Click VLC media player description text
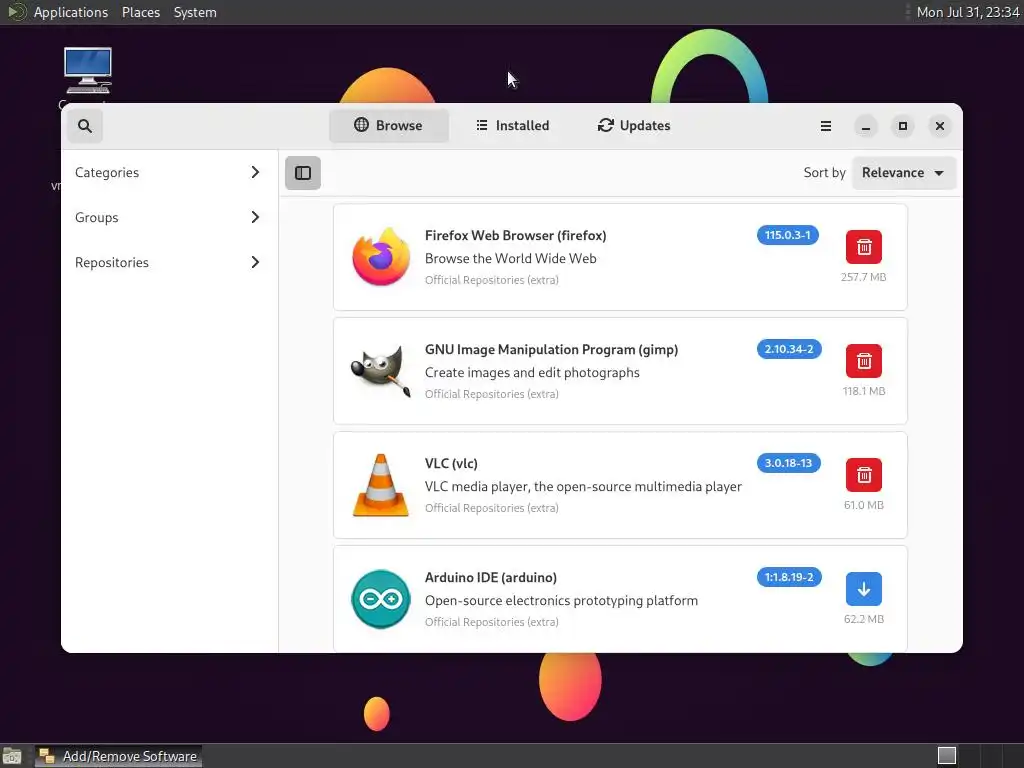The image size is (1024, 768). (x=583, y=487)
